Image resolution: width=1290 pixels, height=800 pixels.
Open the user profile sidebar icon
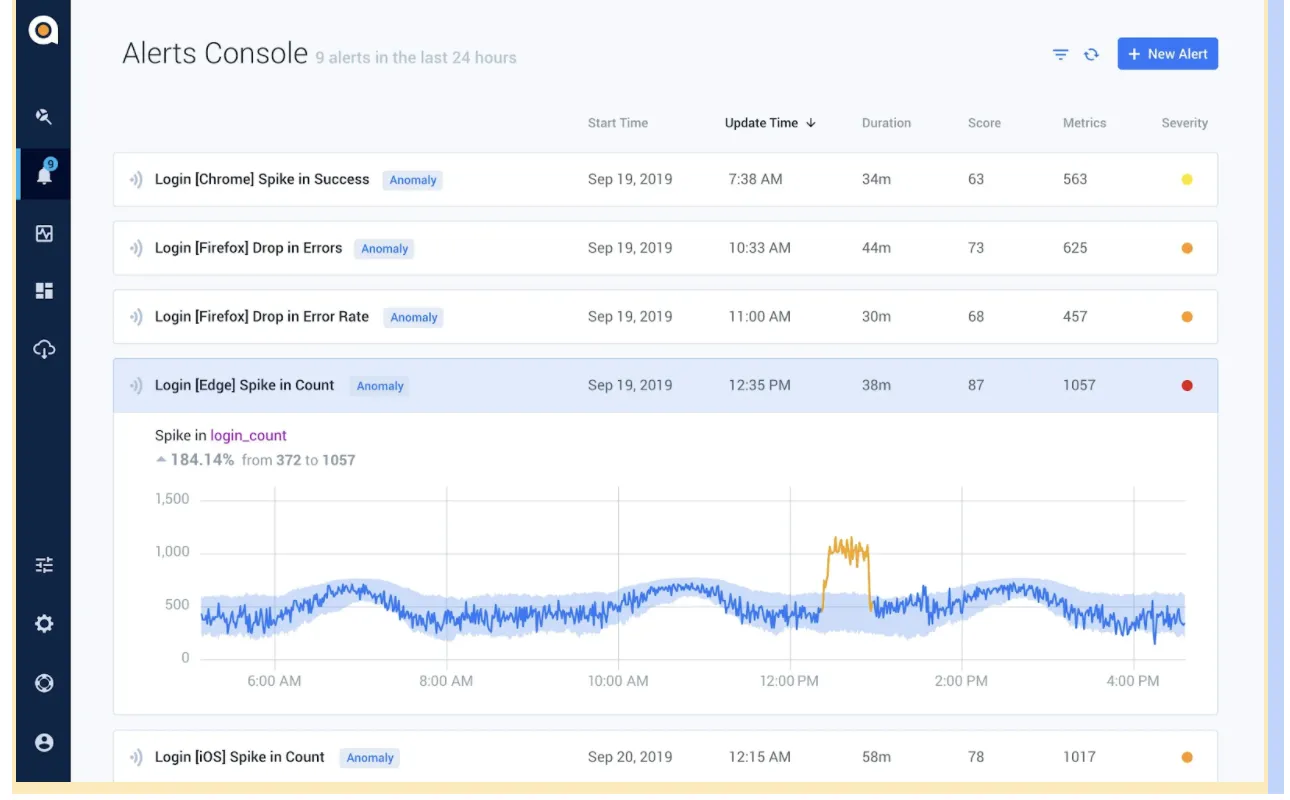point(44,742)
